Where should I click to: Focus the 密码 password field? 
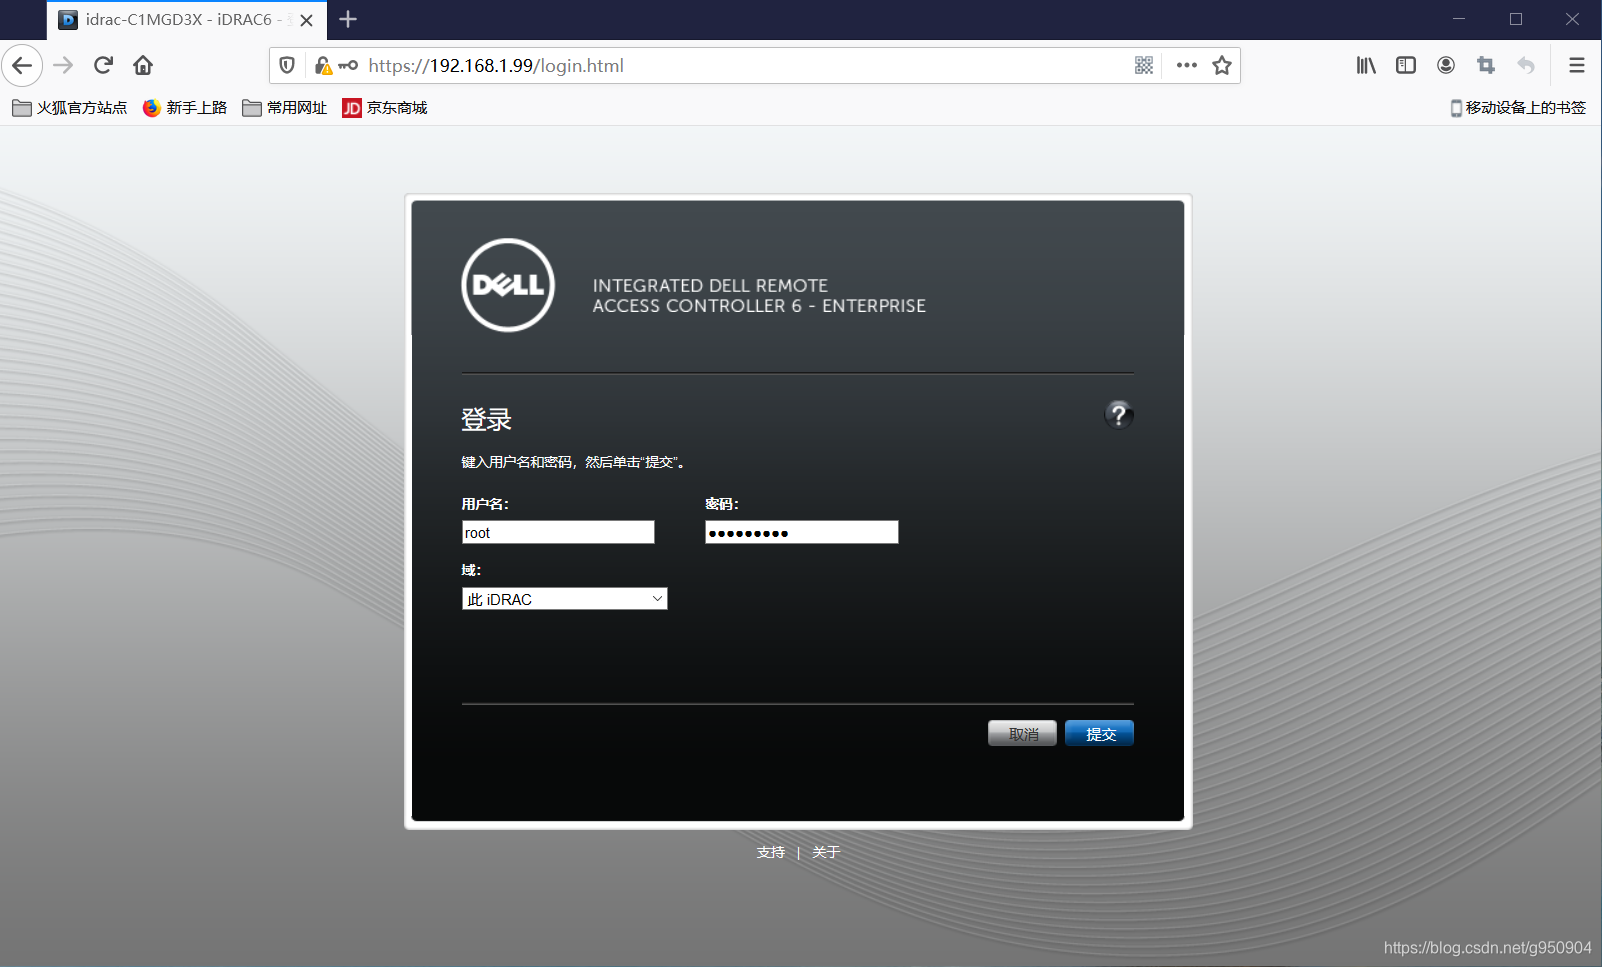click(802, 532)
